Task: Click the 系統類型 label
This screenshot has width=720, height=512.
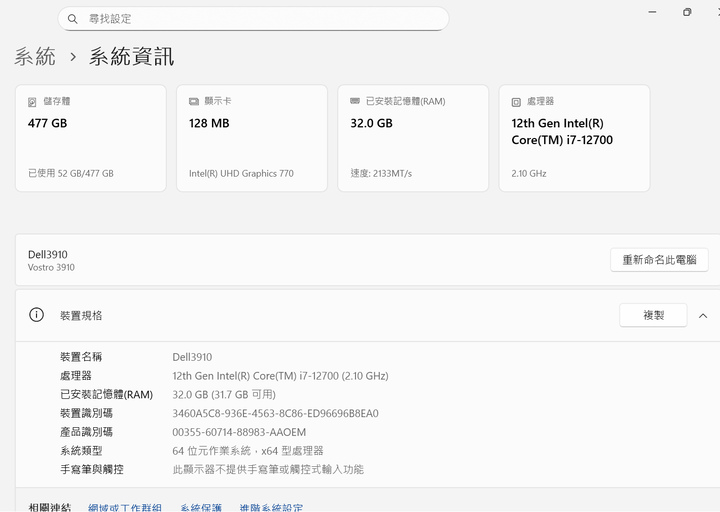Action: click(x=81, y=451)
